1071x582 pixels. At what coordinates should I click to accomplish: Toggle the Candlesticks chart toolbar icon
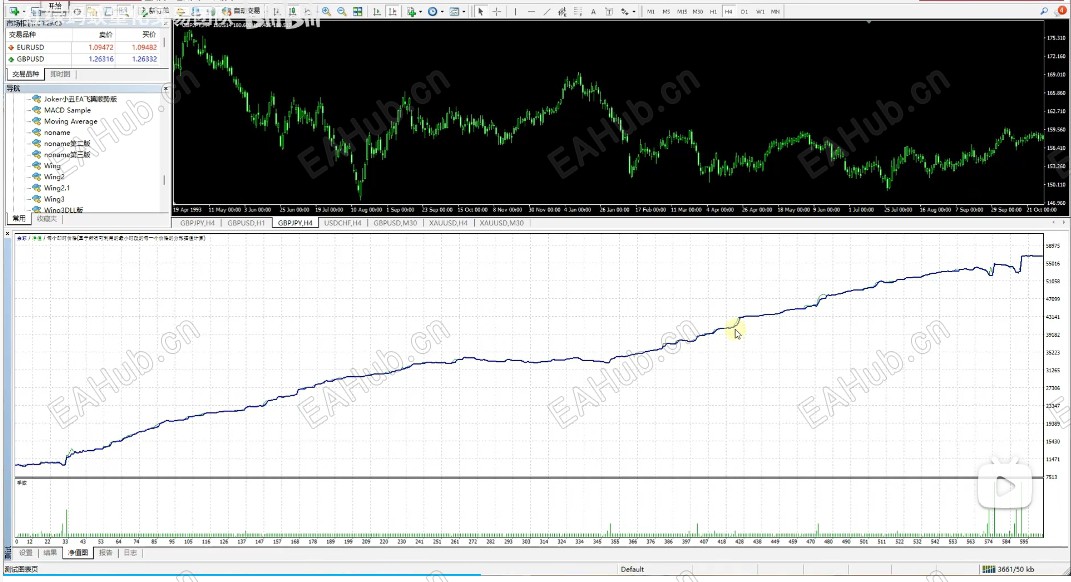click(292, 12)
